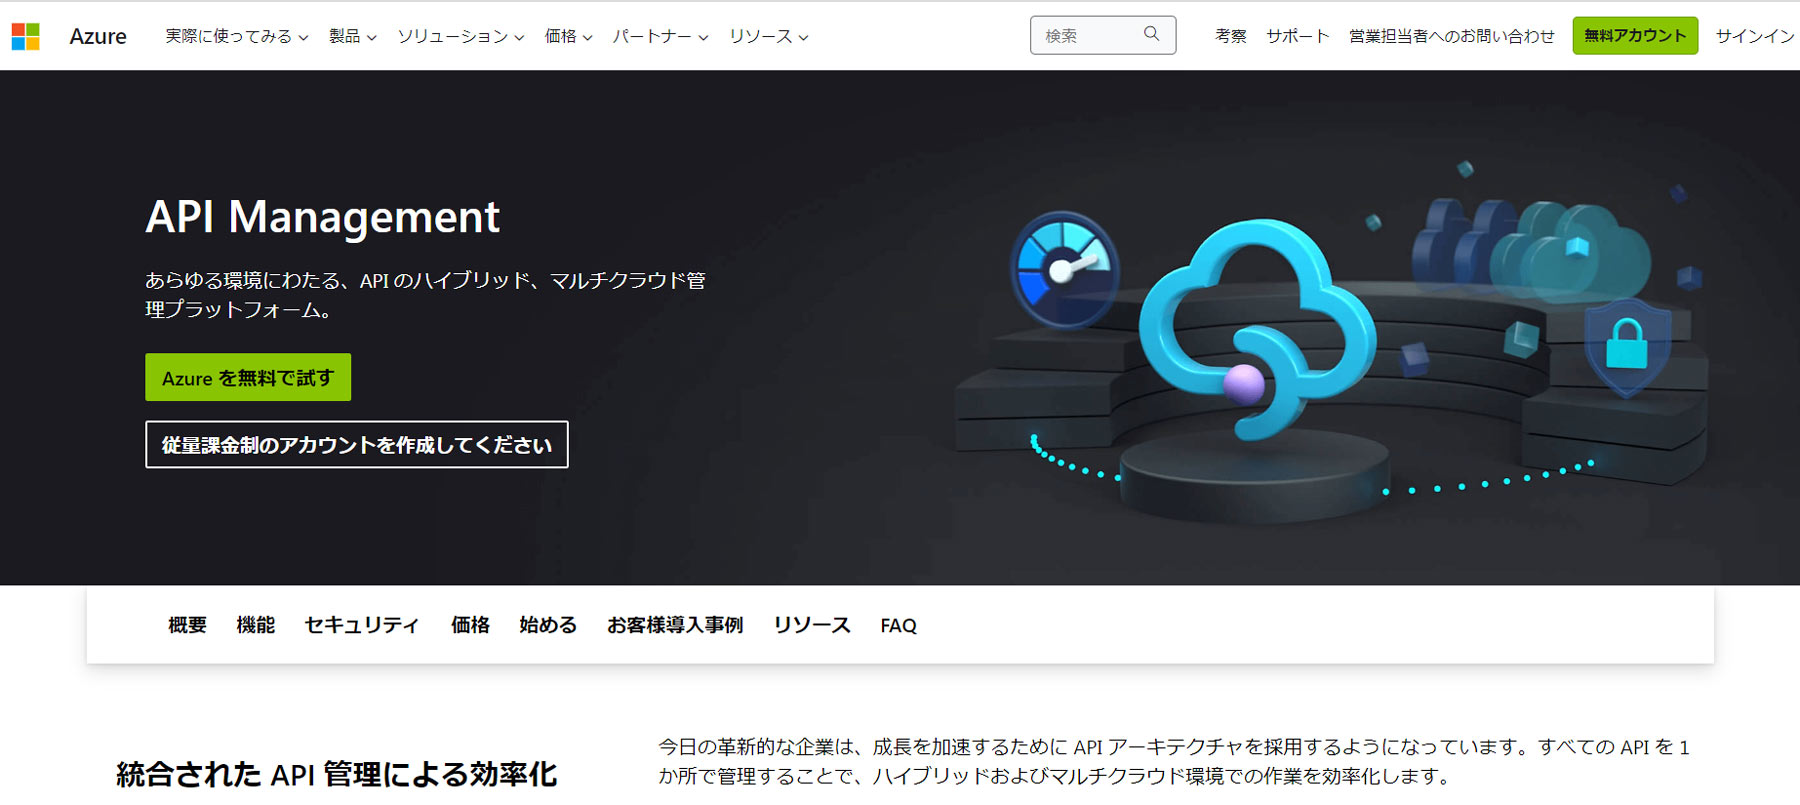Click the blue cloud hero illustration
1800x805 pixels.
point(1258,330)
